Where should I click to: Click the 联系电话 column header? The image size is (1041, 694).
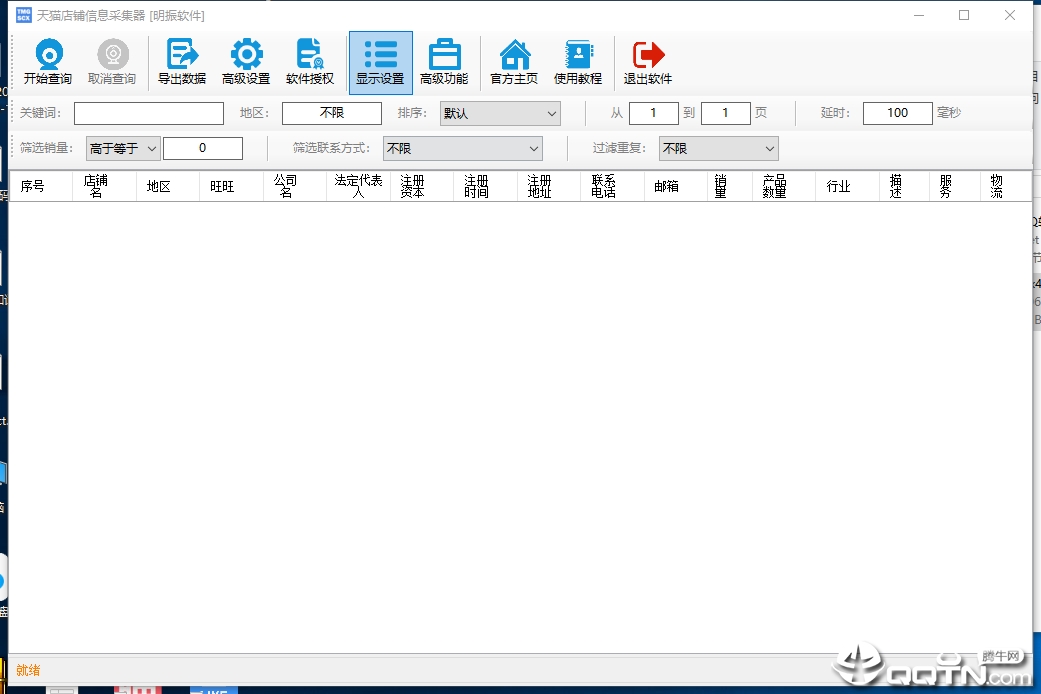pos(603,187)
